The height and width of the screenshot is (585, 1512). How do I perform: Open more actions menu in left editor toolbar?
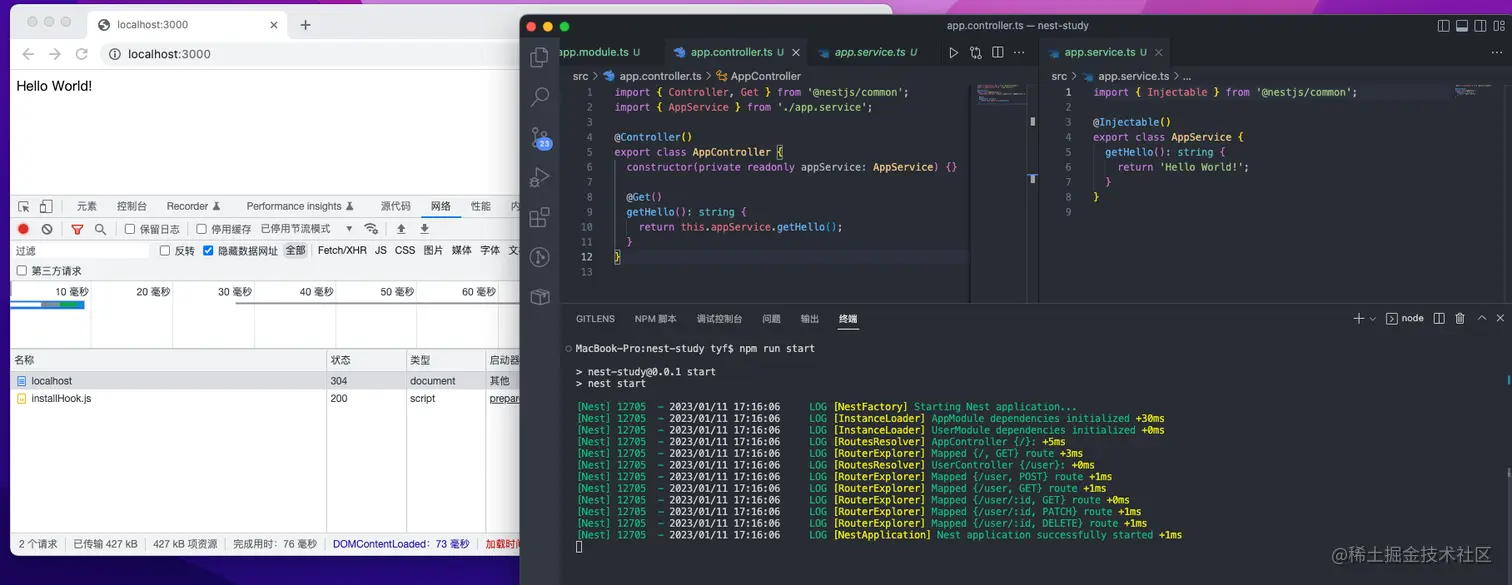pos(1019,52)
